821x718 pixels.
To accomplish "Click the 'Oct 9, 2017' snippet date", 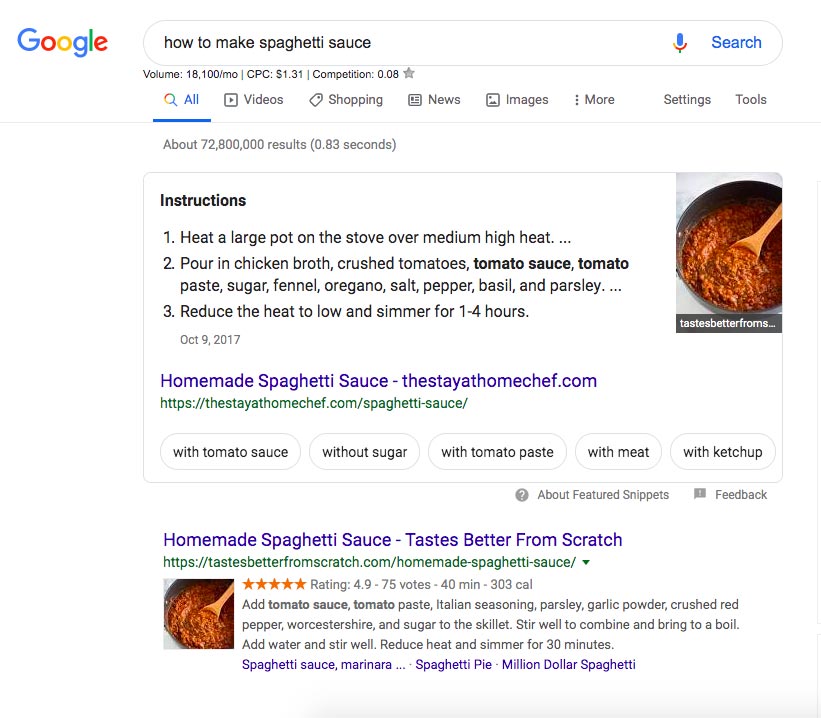I will pyautogui.click(x=210, y=340).
